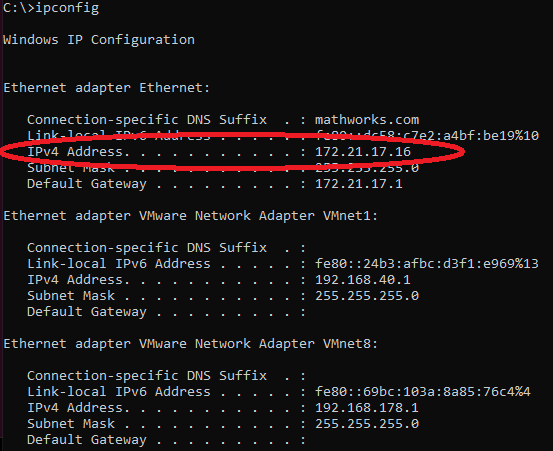Click the VMnet8 subnet mask 255.255.255.0
This screenshot has width=553, height=451.
367,423
